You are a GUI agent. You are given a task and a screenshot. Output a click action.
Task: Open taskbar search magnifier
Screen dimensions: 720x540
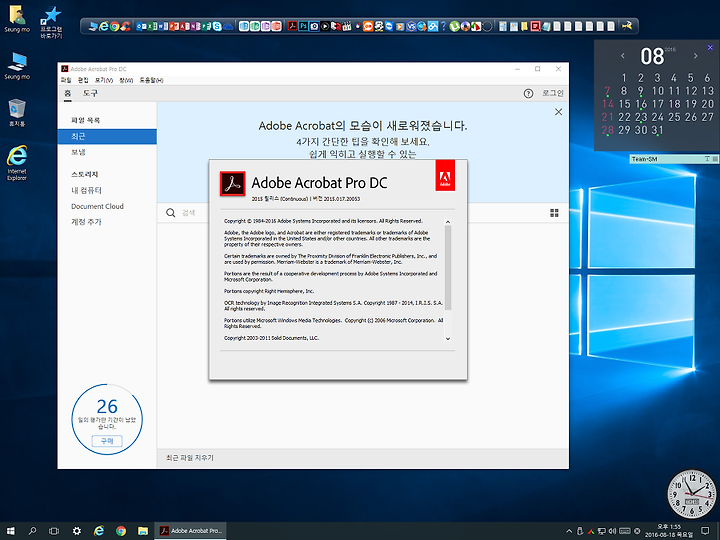32,531
